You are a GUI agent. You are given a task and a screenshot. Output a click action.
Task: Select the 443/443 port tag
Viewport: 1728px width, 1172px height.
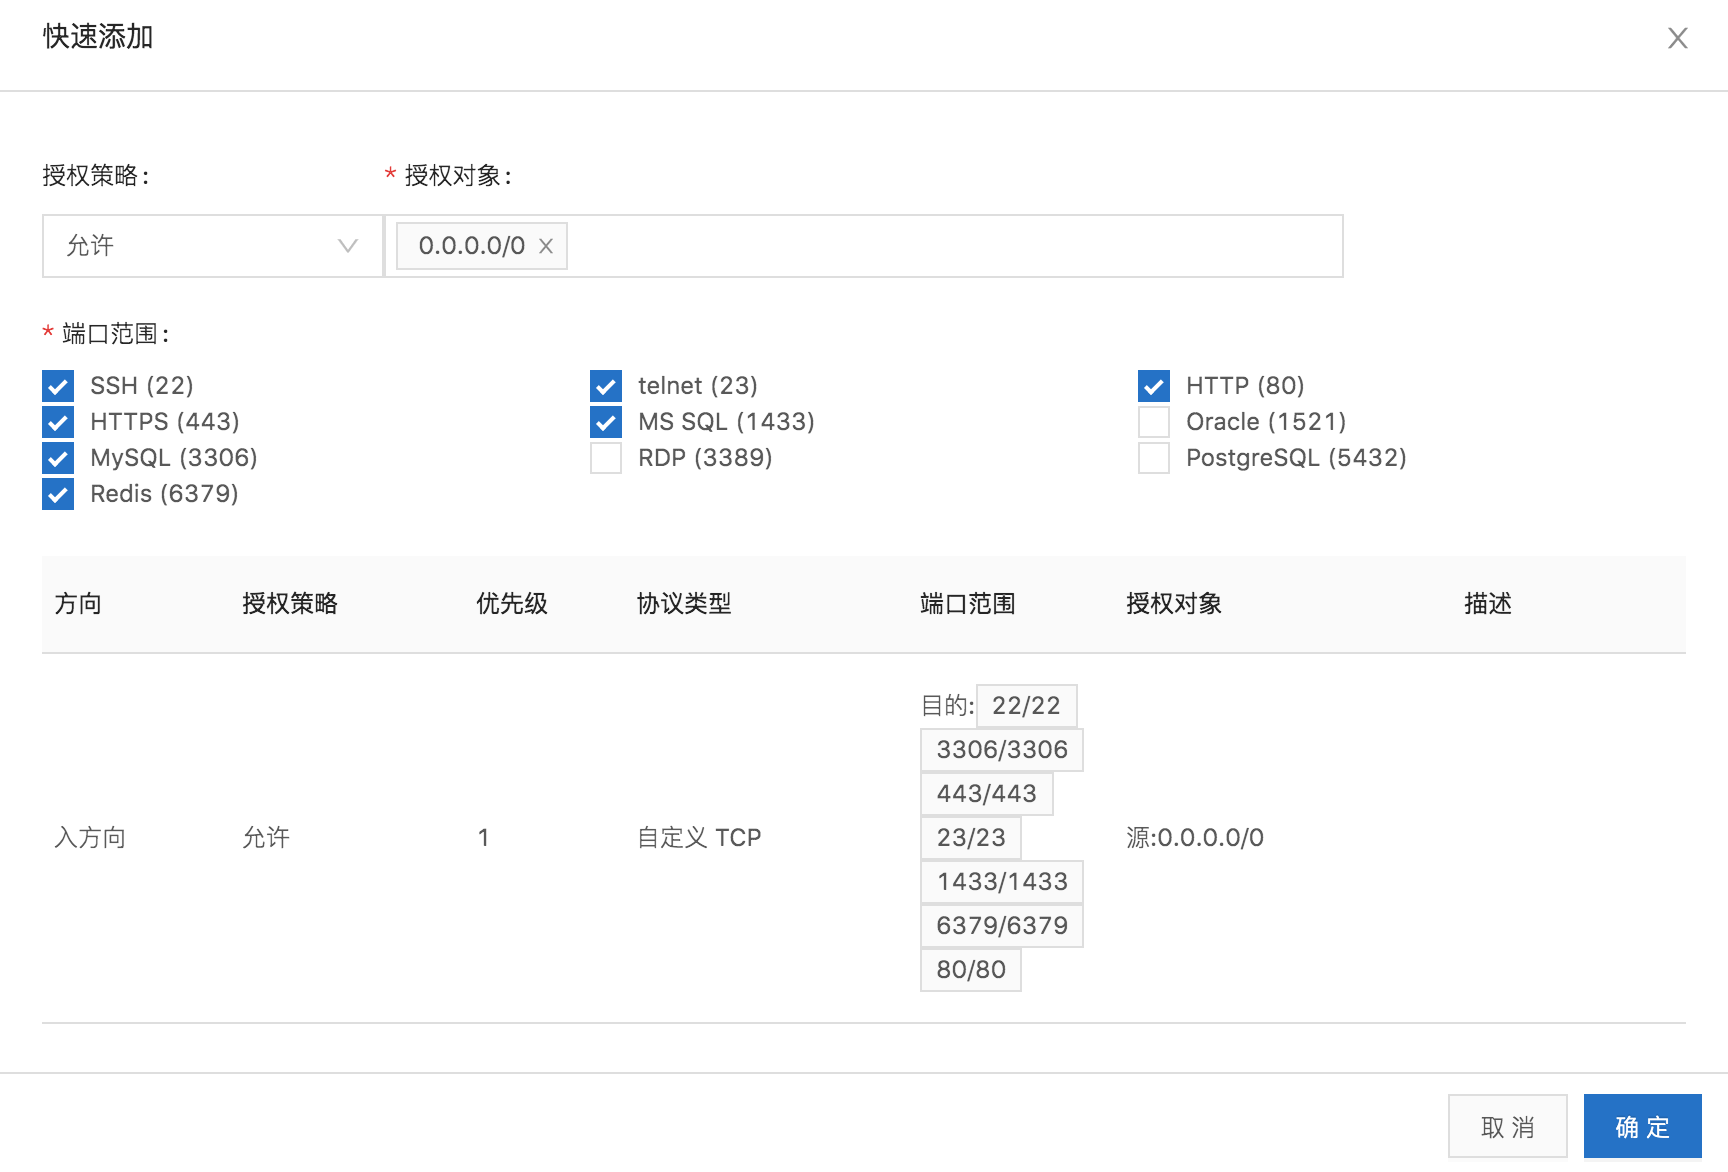point(986,794)
